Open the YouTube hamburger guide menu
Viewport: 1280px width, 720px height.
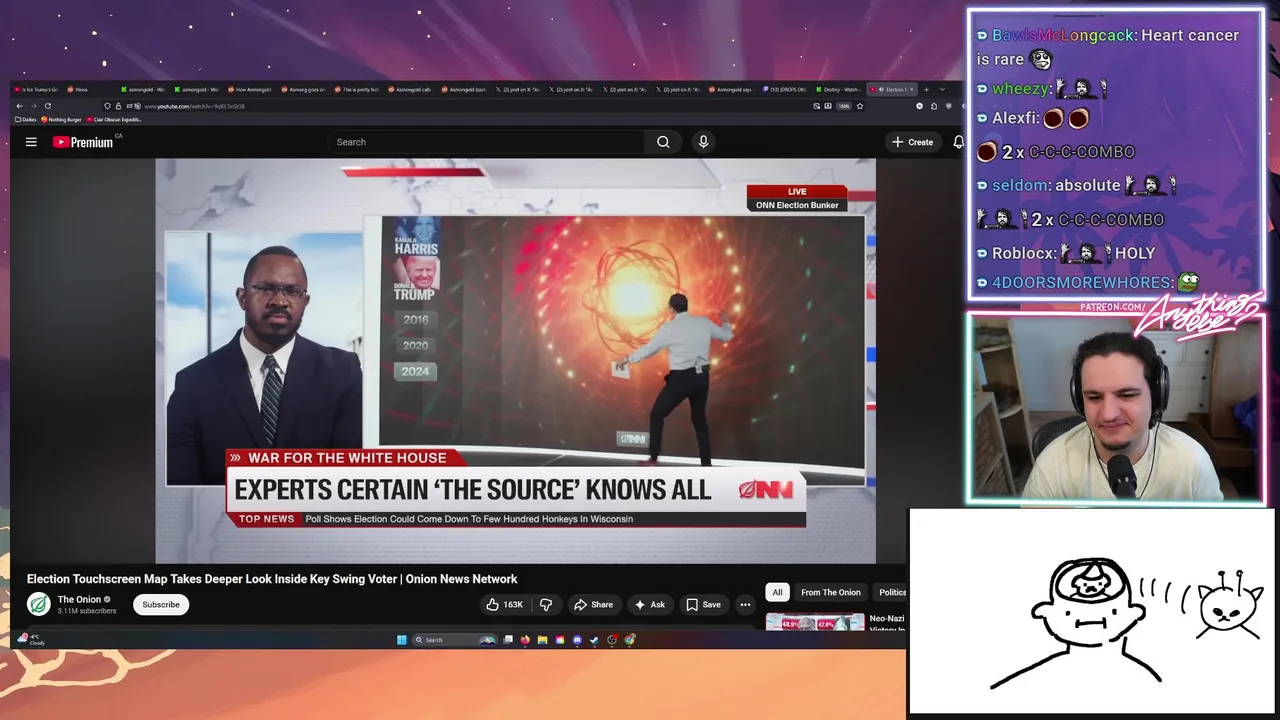pos(31,142)
